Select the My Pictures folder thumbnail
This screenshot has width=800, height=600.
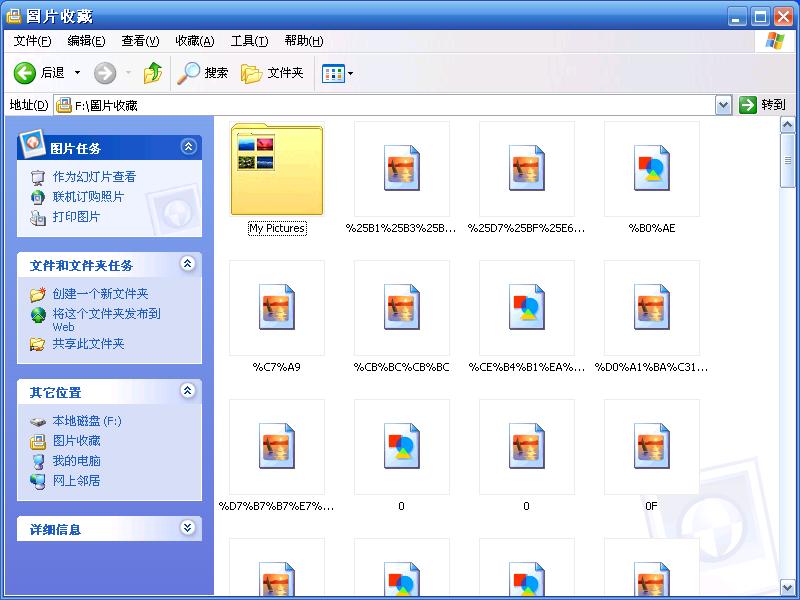277,169
